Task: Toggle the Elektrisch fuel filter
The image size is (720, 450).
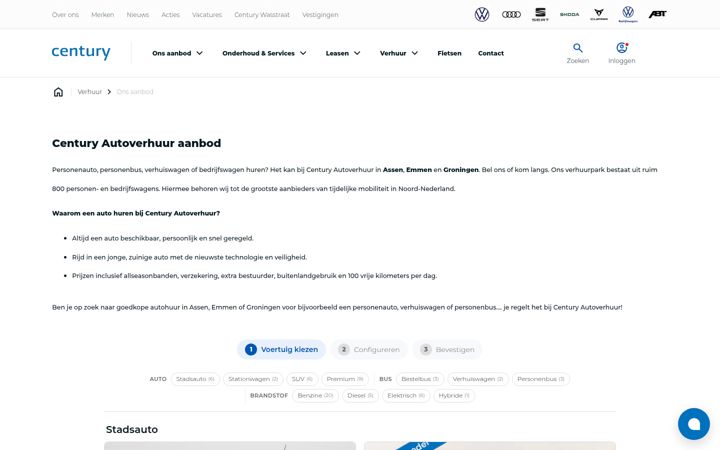Action: point(406,396)
